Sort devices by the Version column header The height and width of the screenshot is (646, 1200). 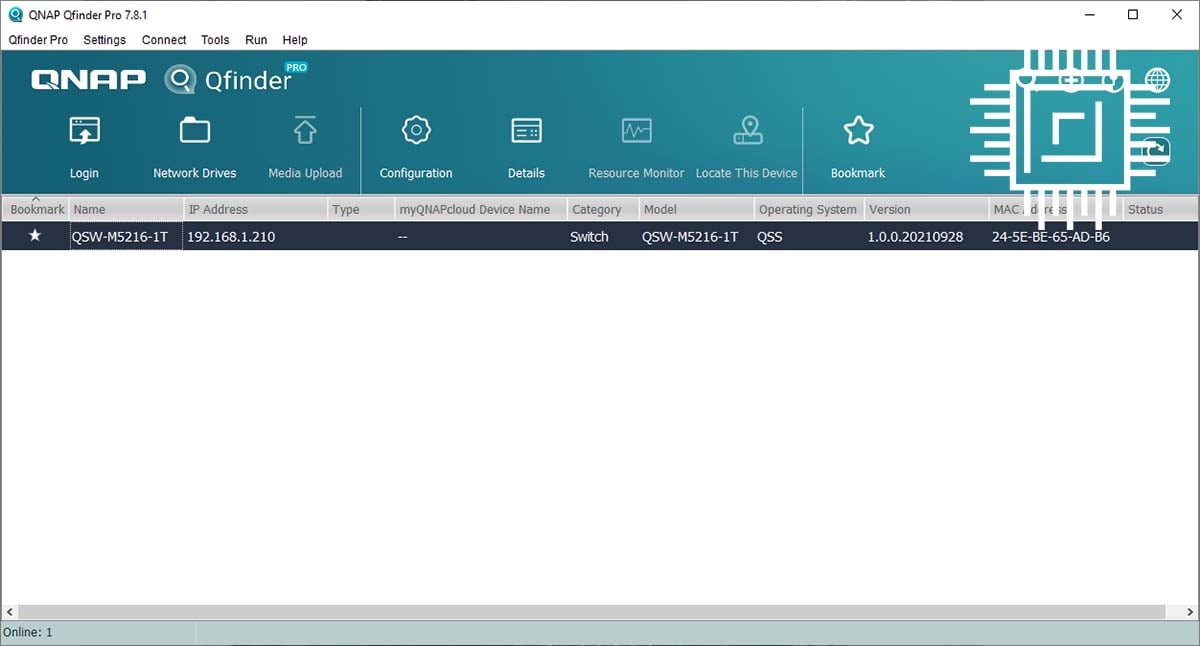pos(926,209)
